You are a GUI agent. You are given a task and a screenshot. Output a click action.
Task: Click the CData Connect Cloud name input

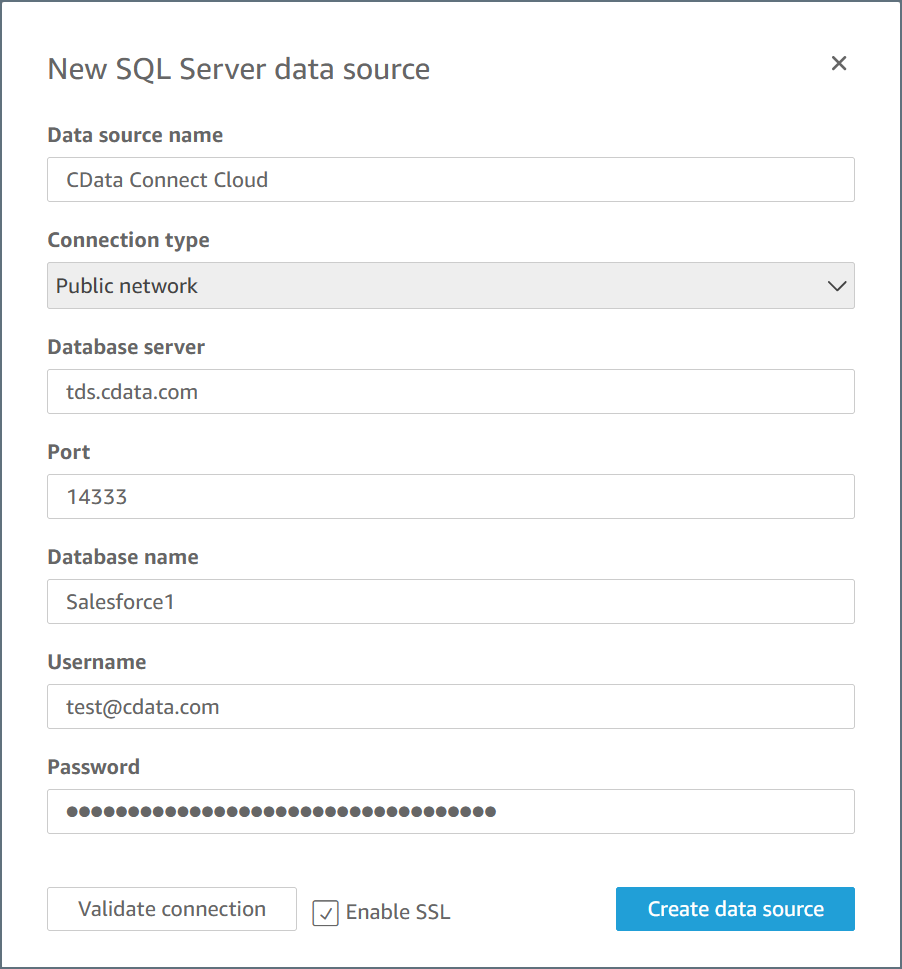450,180
